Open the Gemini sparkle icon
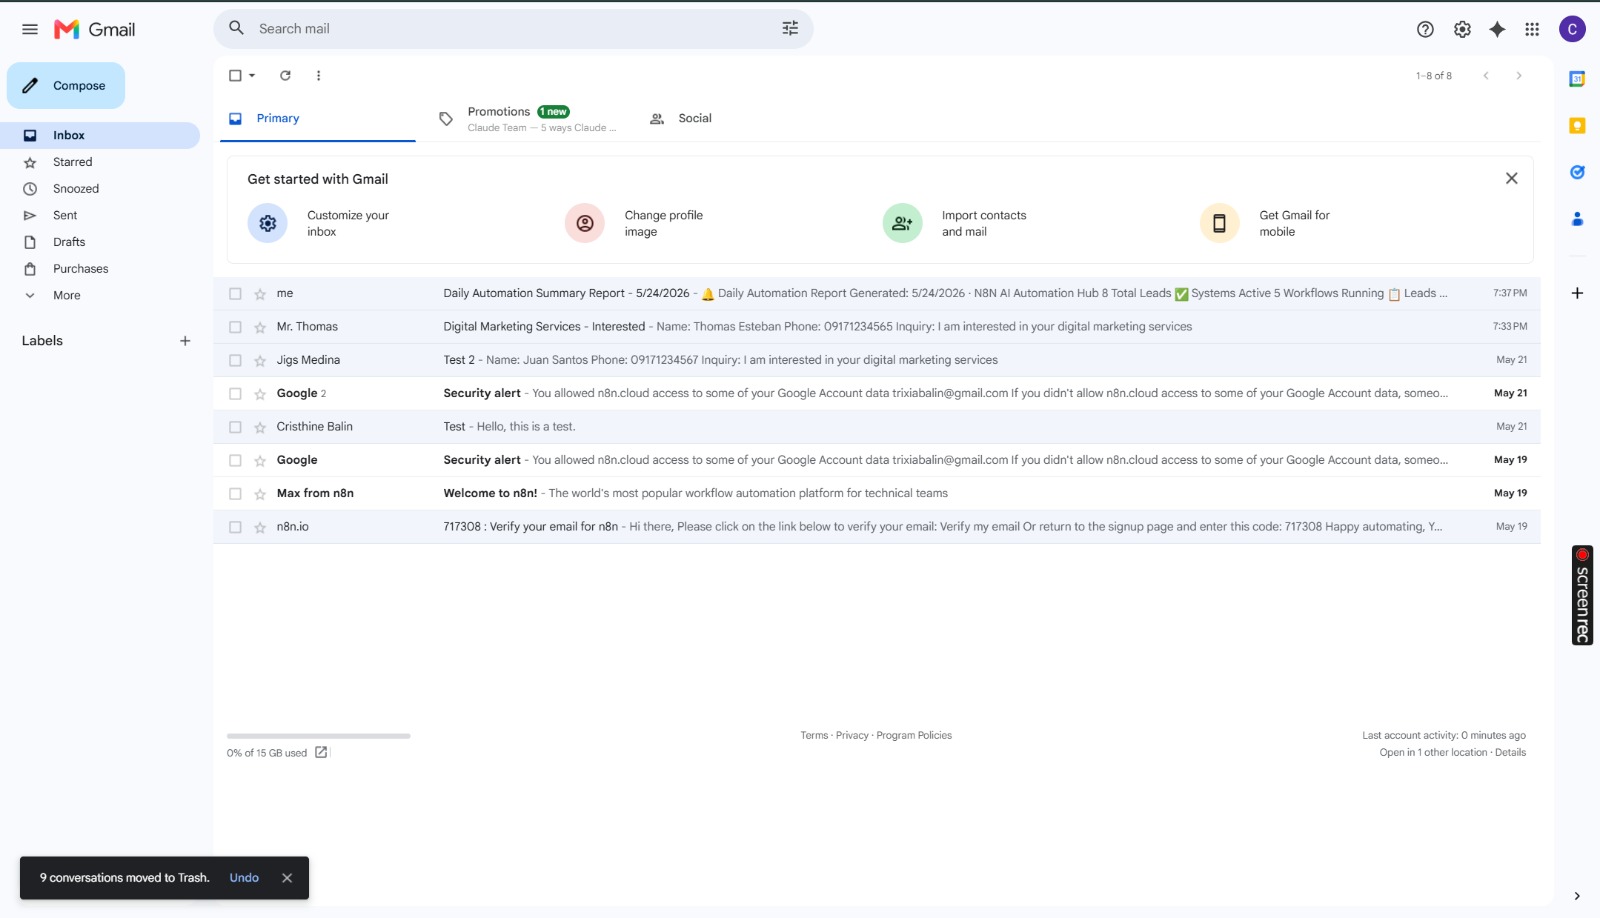Image resolution: width=1600 pixels, height=918 pixels. pyautogui.click(x=1497, y=29)
